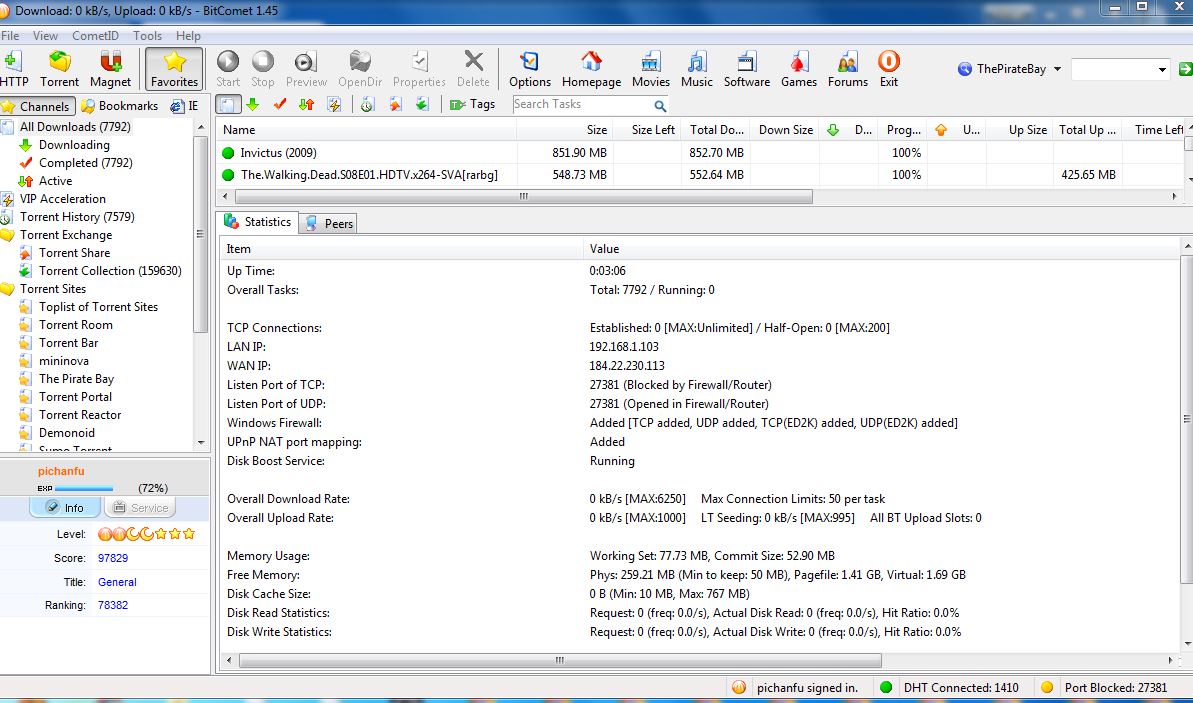Image resolution: width=1193 pixels, height=703 pixels.
Task: Collapse the Torrent Exchange folder
Action: [65, 235]
